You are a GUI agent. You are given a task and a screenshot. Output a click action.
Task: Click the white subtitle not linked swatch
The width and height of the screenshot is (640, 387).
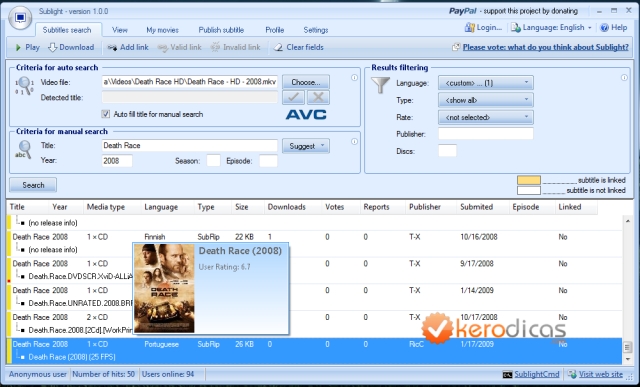pyautogui.click(x=529, y=190)
